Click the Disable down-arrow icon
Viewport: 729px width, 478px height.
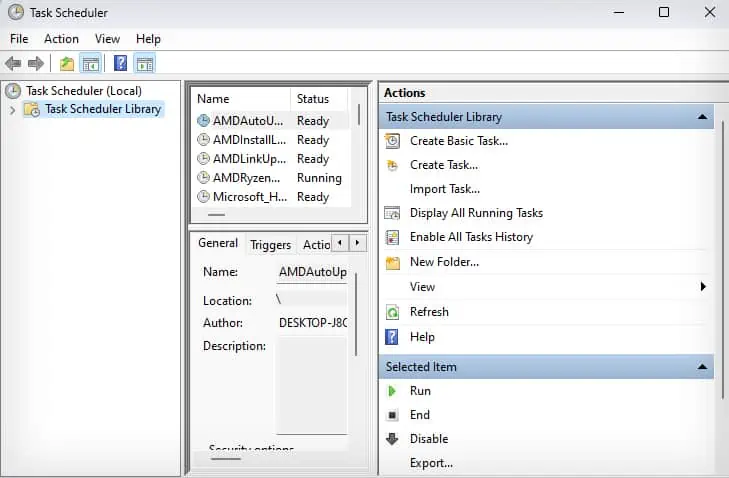click(392, 438)
